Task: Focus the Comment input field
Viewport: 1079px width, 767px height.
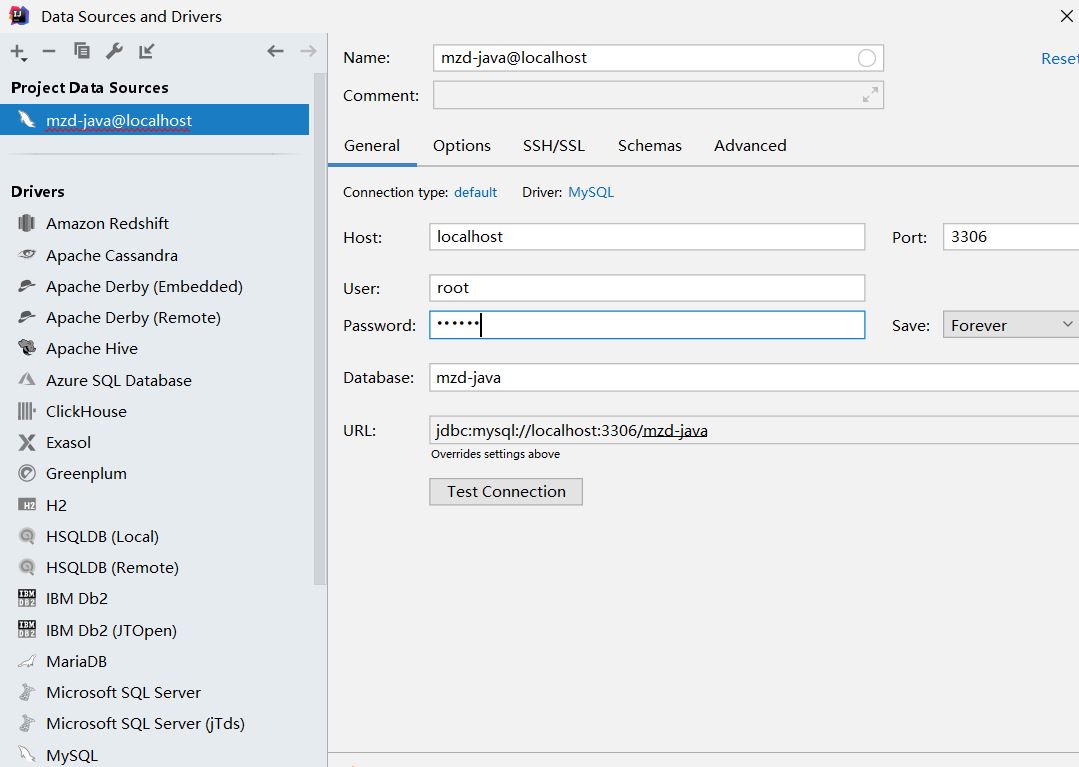Action: click(x=658, y=95)
